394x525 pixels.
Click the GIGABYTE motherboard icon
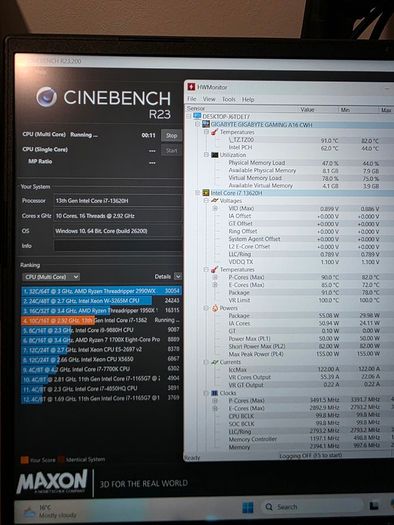(x=206, y=124)
